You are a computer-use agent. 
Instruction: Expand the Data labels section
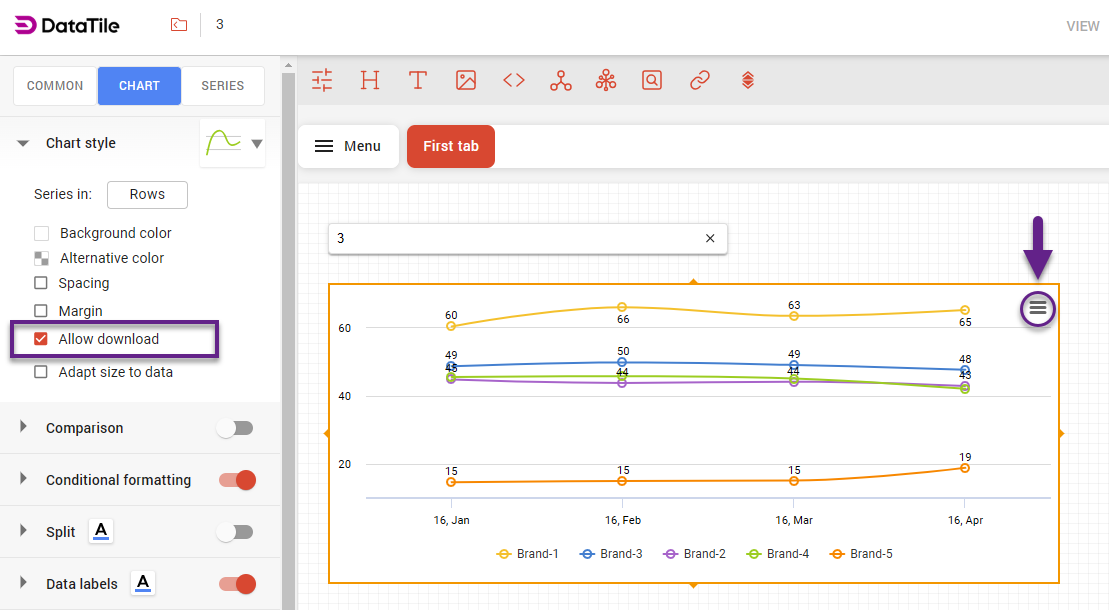pyautogui.click(x=24, y=584)
